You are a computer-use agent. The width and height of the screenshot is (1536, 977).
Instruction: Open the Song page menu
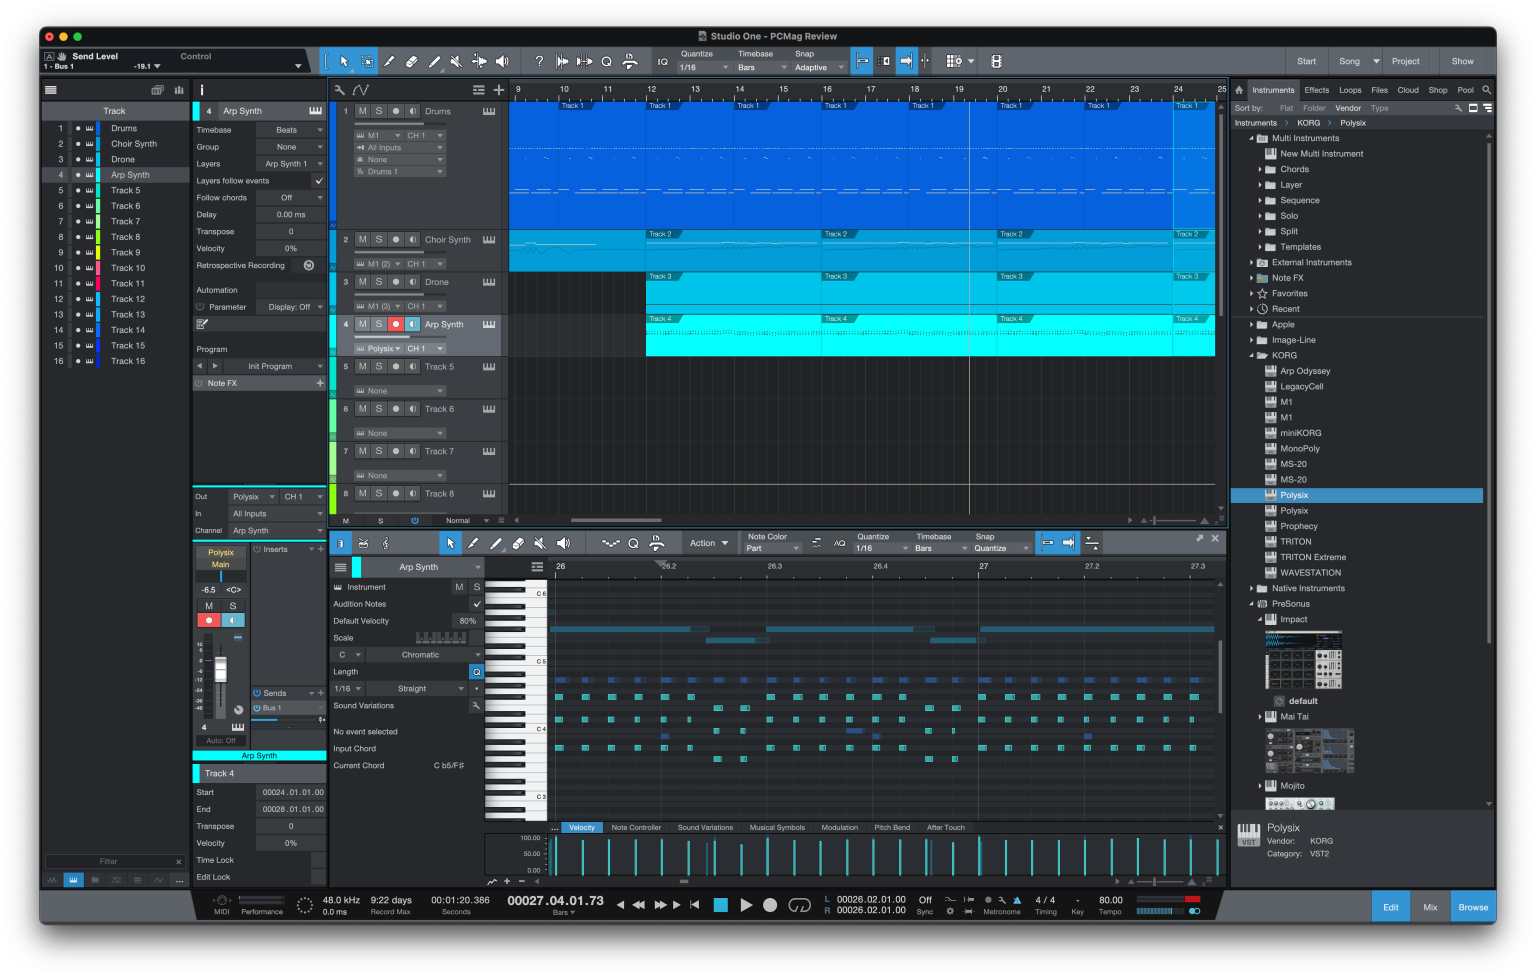tap(1376, 62)
